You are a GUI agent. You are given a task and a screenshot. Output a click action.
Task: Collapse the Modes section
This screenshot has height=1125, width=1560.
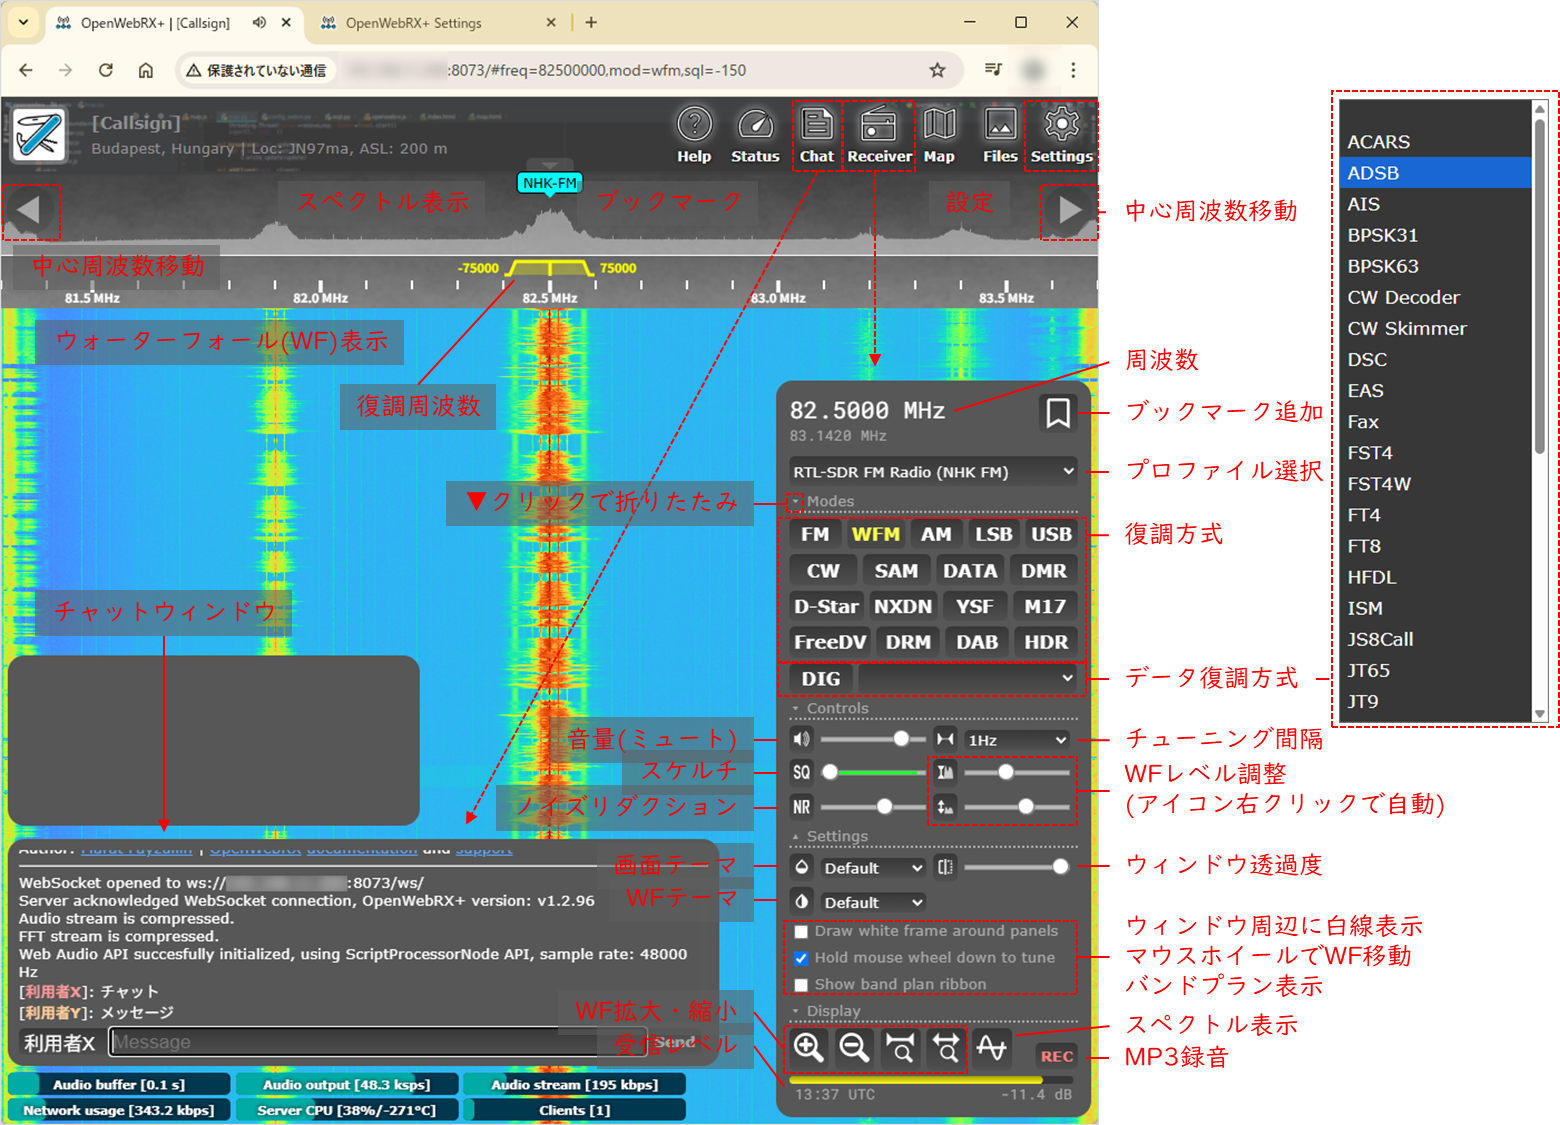794,503
